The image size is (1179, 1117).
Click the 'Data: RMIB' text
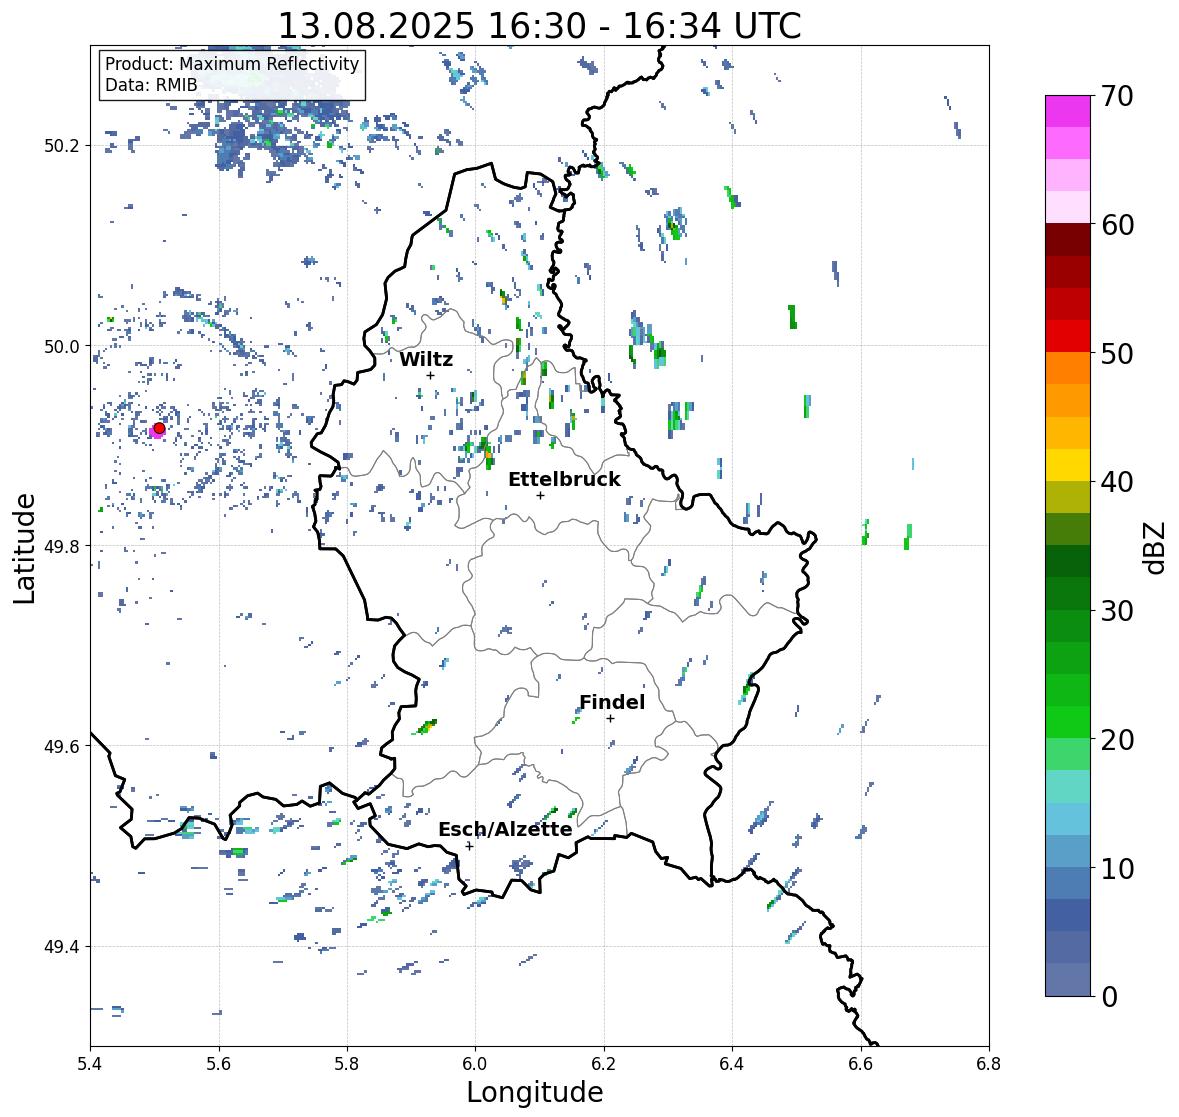tap(151, 85)
